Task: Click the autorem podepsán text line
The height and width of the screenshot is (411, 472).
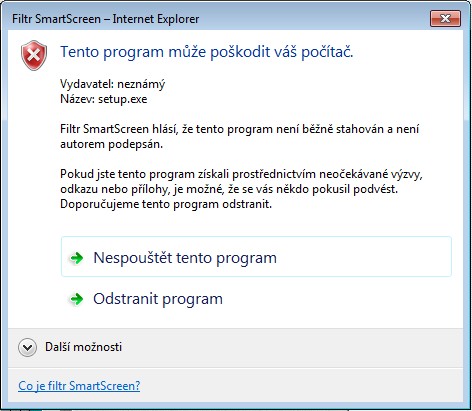Action: tap(111, 144)
